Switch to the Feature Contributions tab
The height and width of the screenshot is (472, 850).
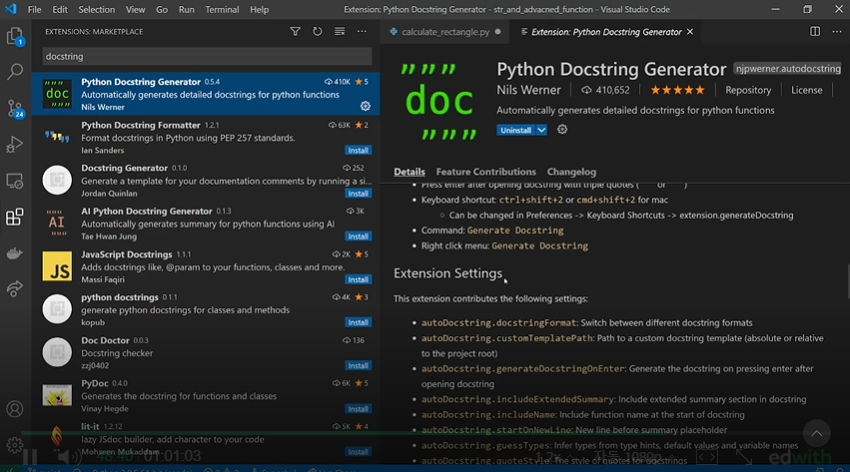coord(486,172)
